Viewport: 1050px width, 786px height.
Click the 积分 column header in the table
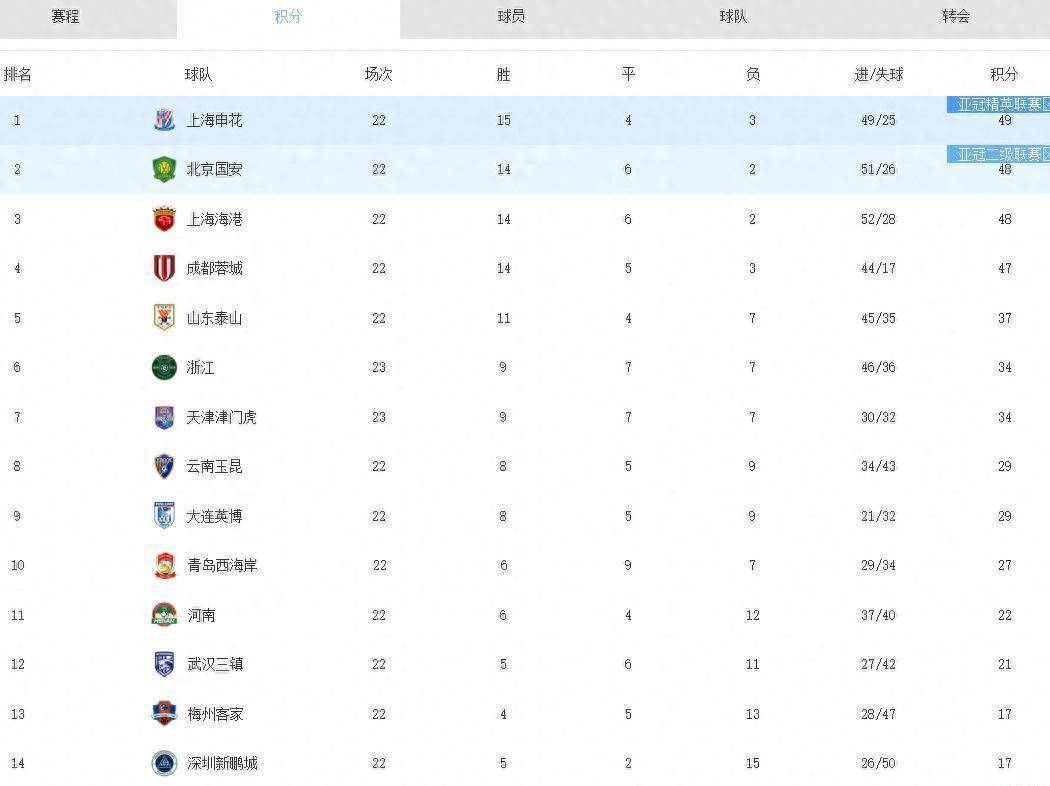pyautogui.click(x=1004, y=74)
